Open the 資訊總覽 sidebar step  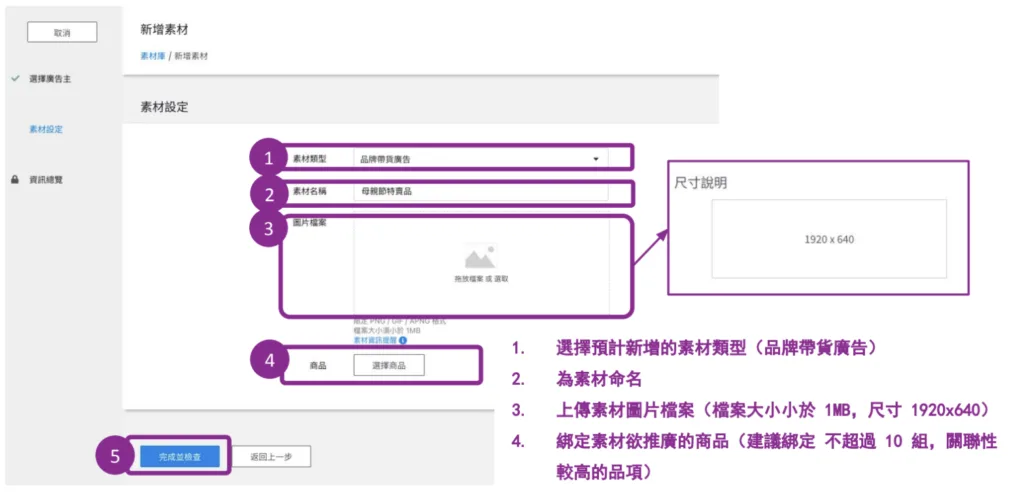47,179
